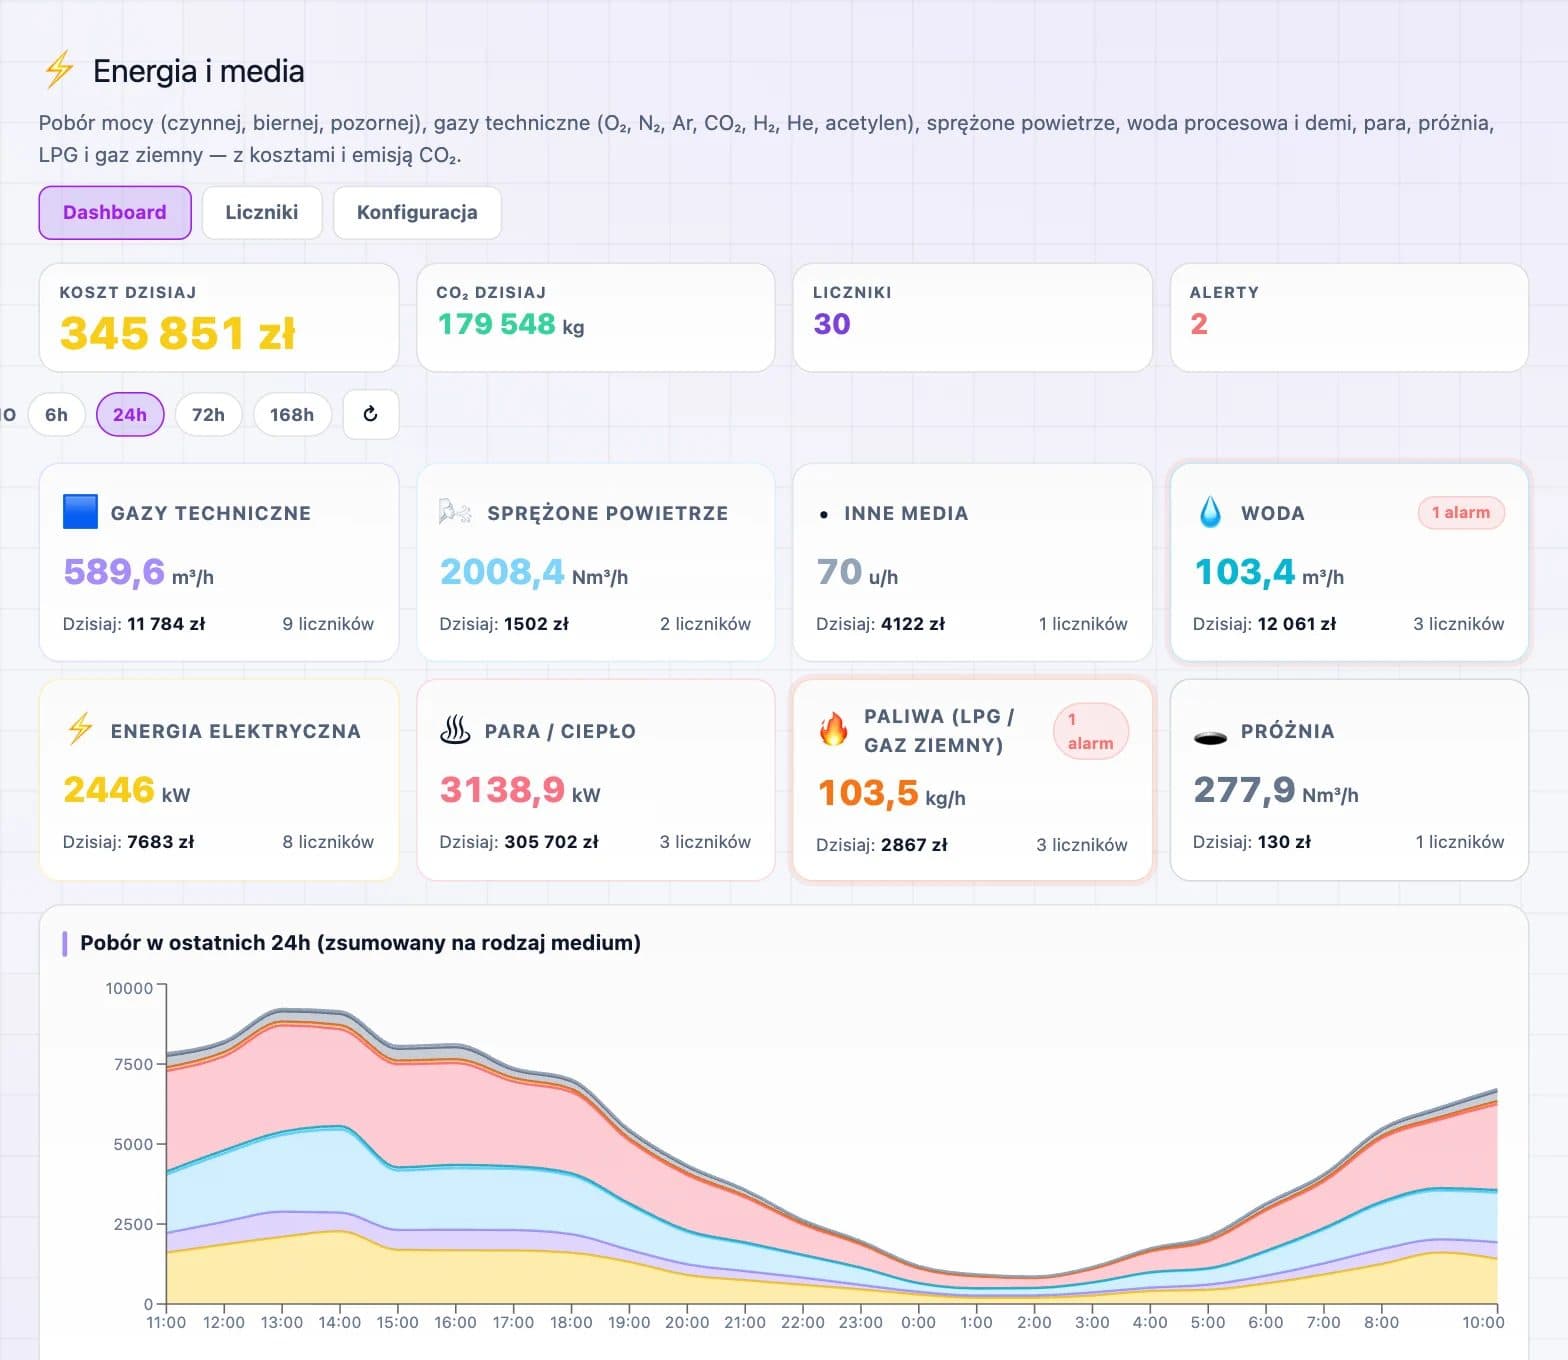1568x1360 pixels.
Task: Click the 103,4 m³/h water value
Action: point(1269,572)
